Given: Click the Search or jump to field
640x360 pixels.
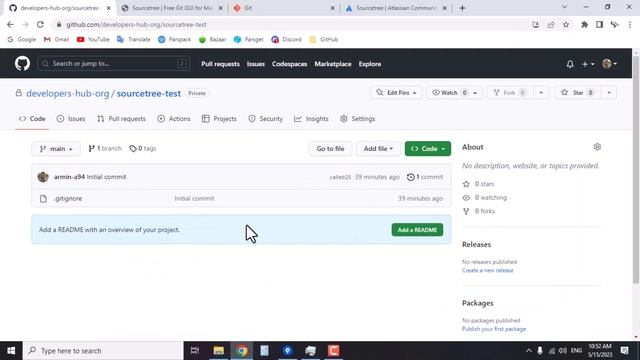Looking at the screenshot, I should [x=113, y=64].
